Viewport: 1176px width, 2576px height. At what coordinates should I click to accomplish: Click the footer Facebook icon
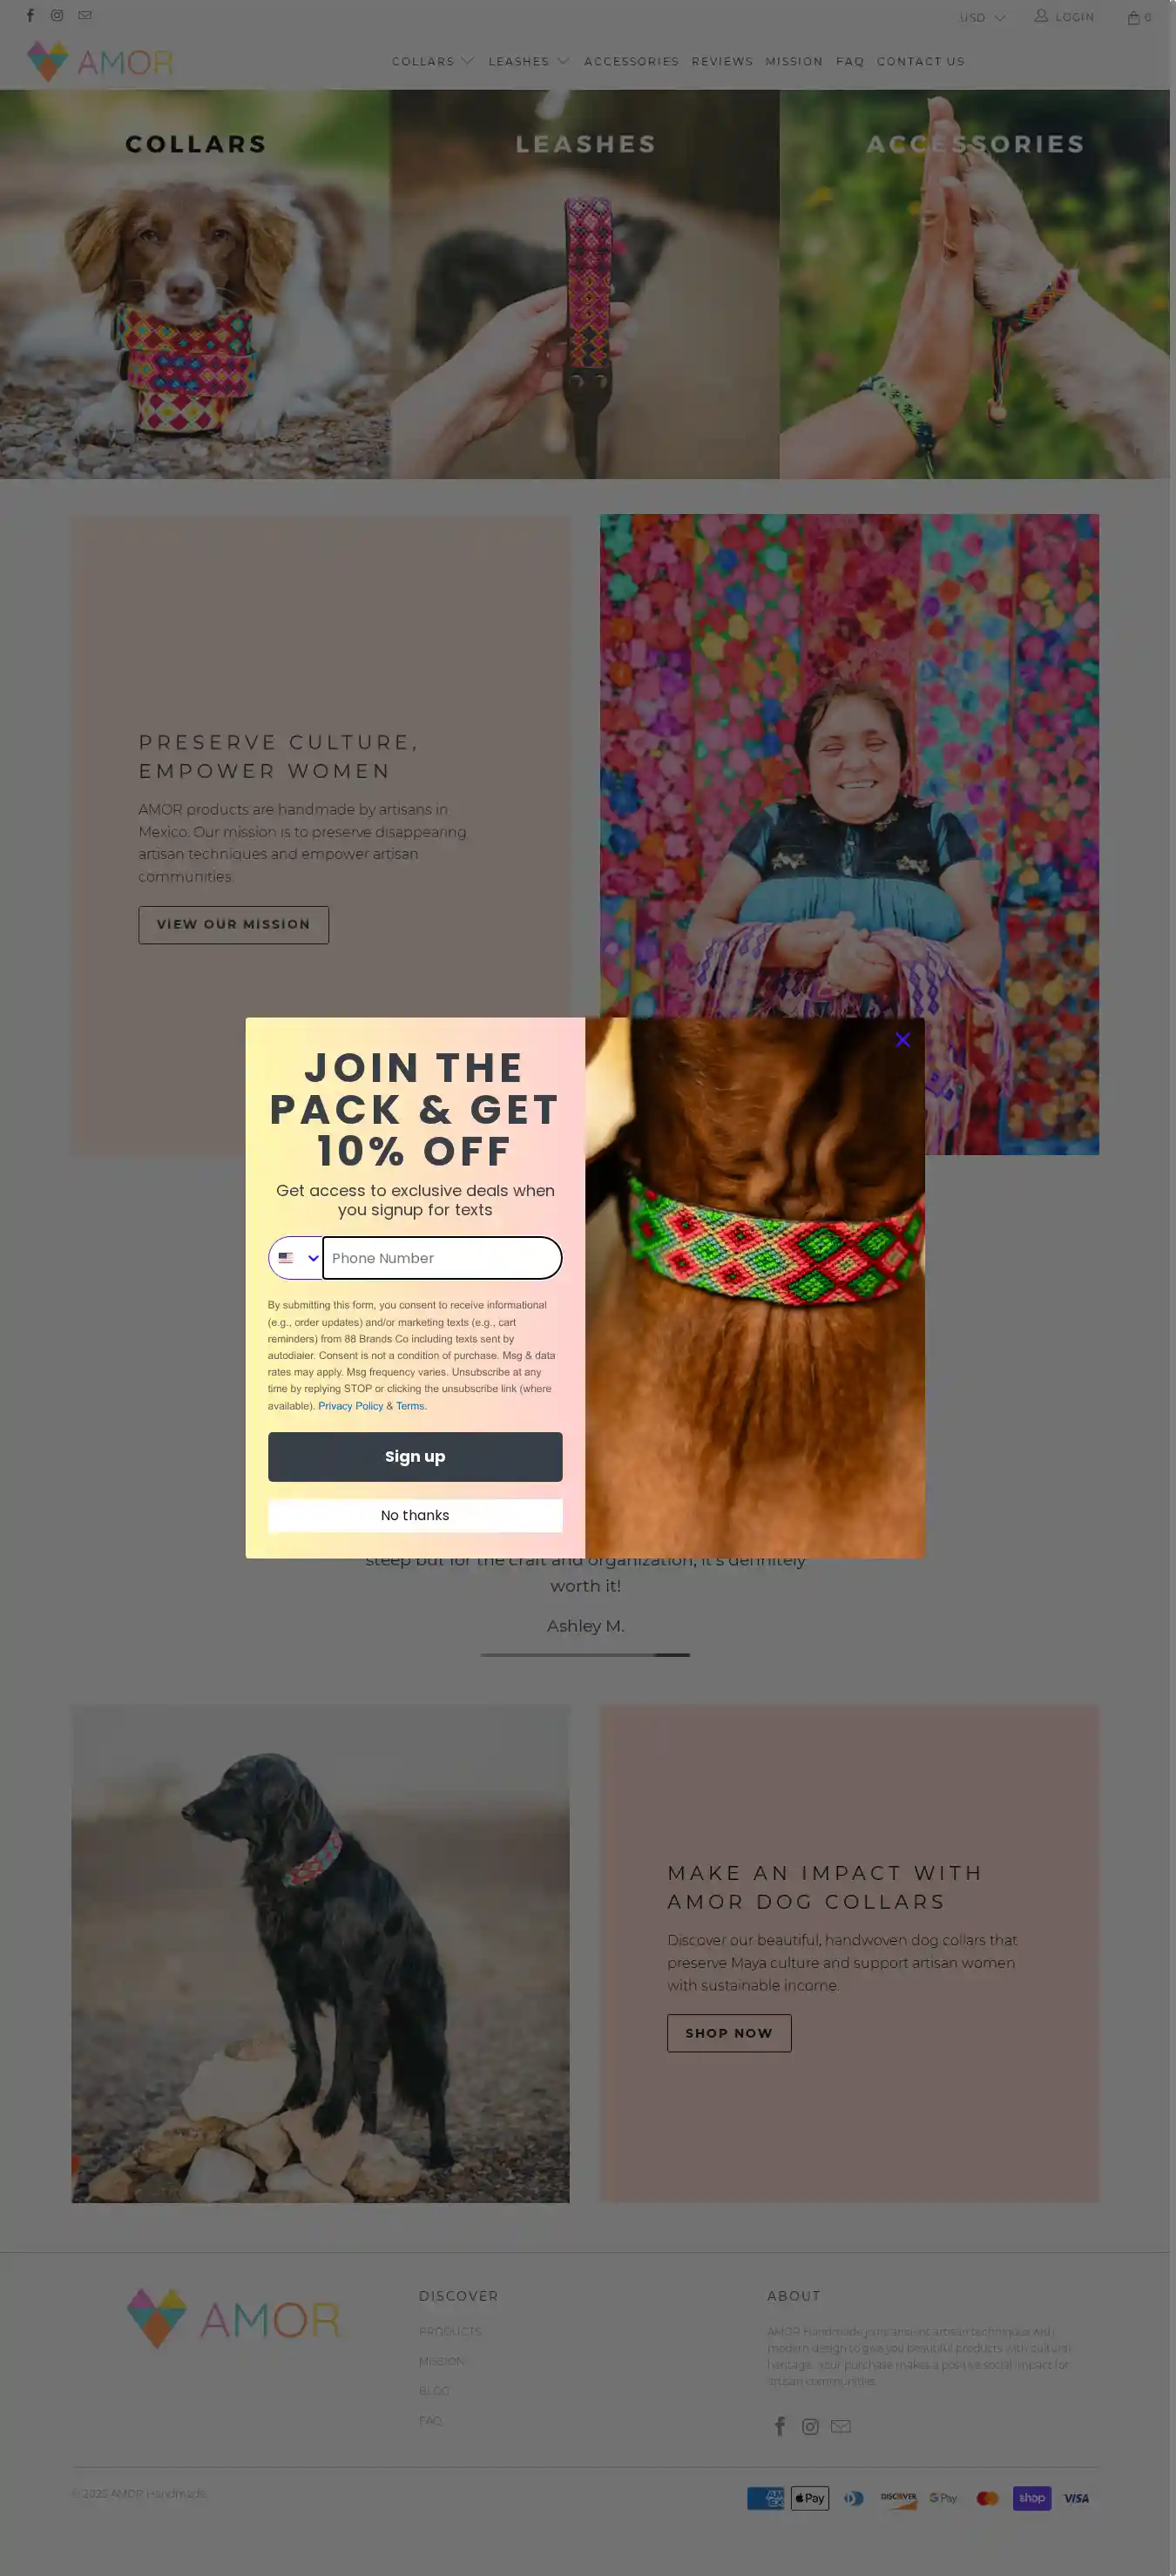pos(780,2426)
